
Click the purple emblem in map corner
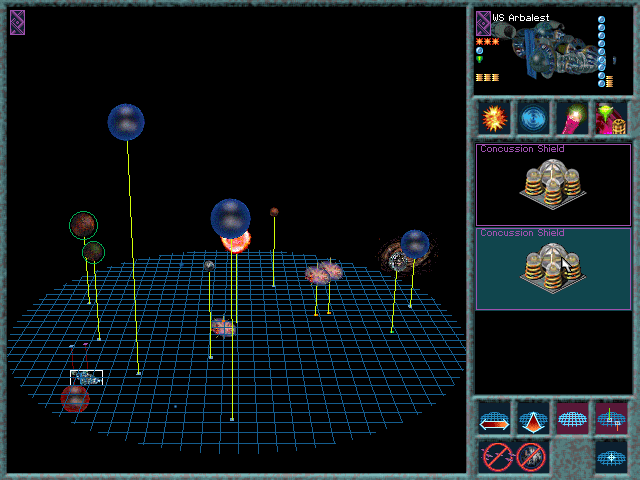[x=18, y=23]
